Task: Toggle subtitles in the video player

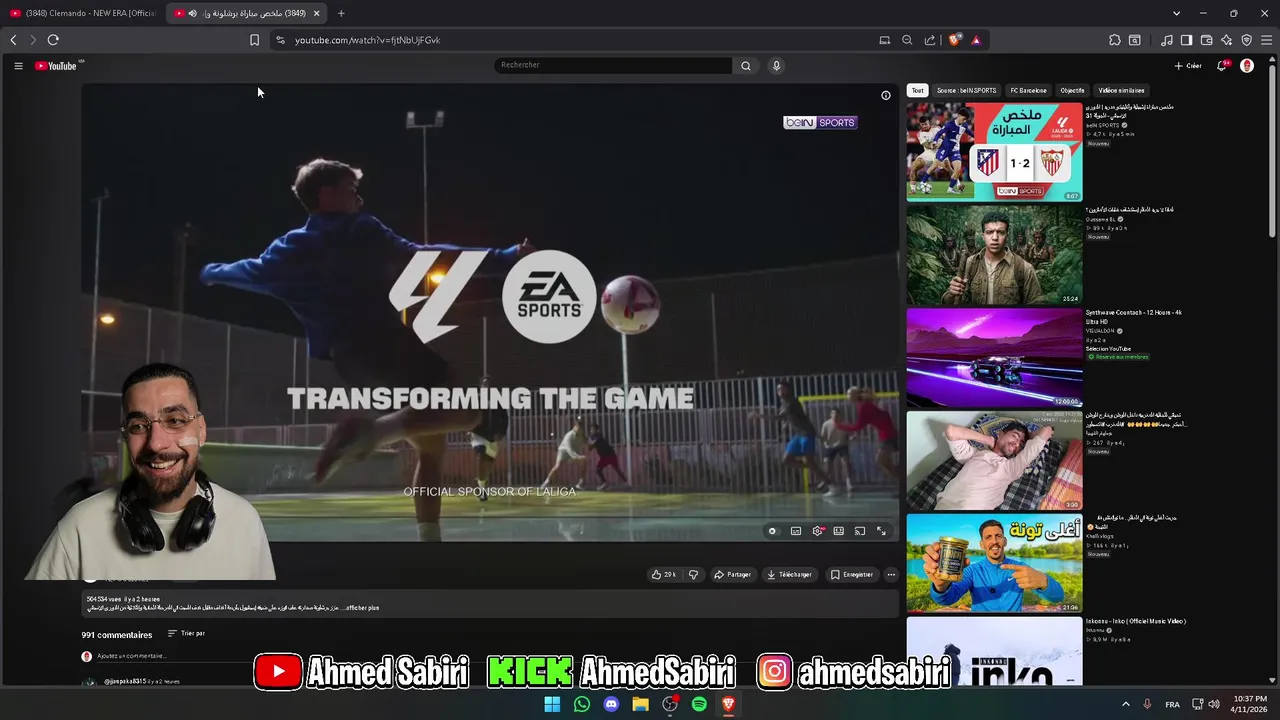Action: pos(796,531)
